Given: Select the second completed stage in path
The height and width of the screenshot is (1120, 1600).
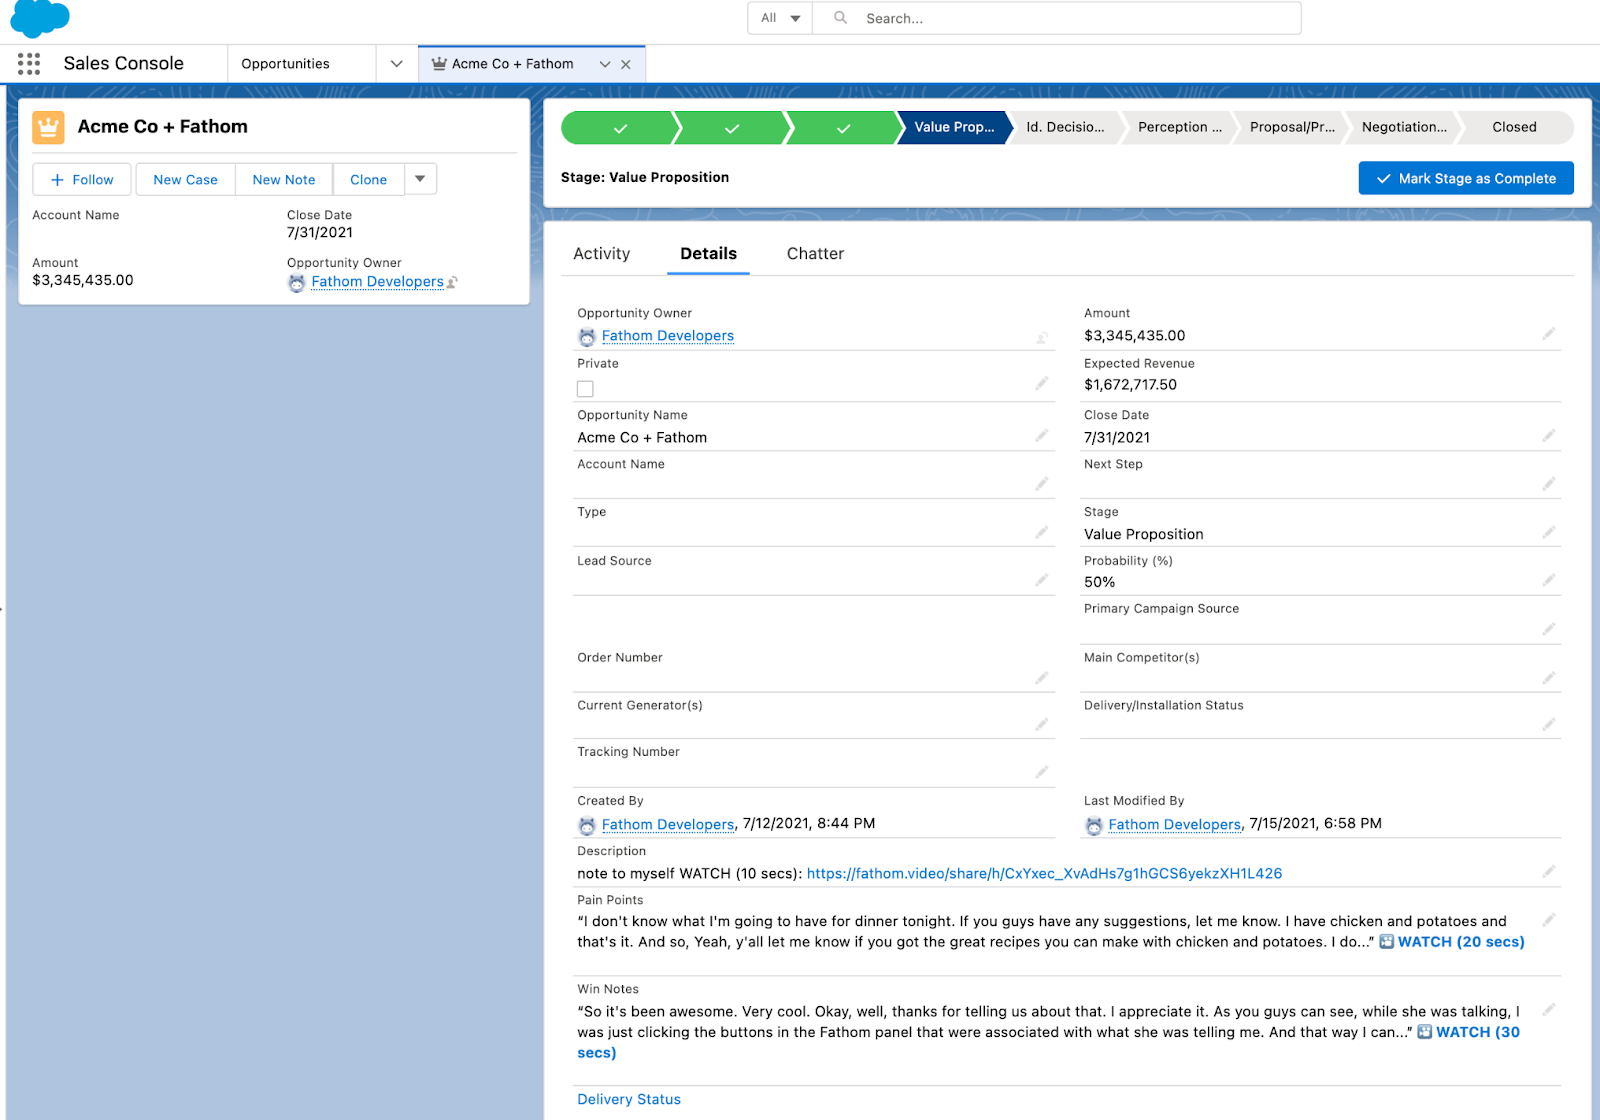Looking at the screenshot, I should coord(732,128).
